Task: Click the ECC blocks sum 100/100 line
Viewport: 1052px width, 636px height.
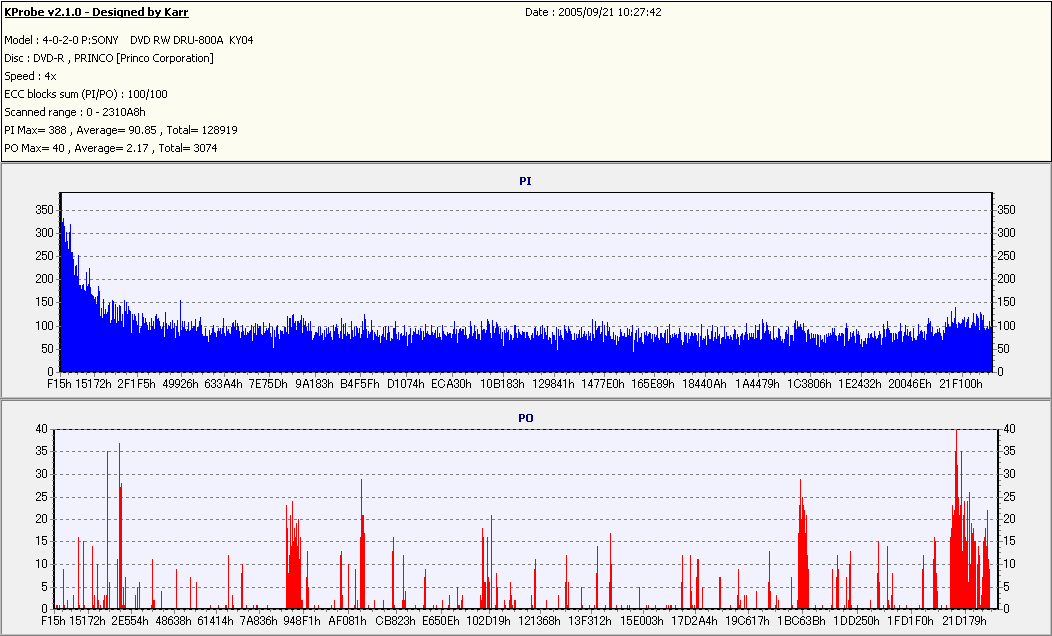Action: pyautogui.click(x=86, y=94)
